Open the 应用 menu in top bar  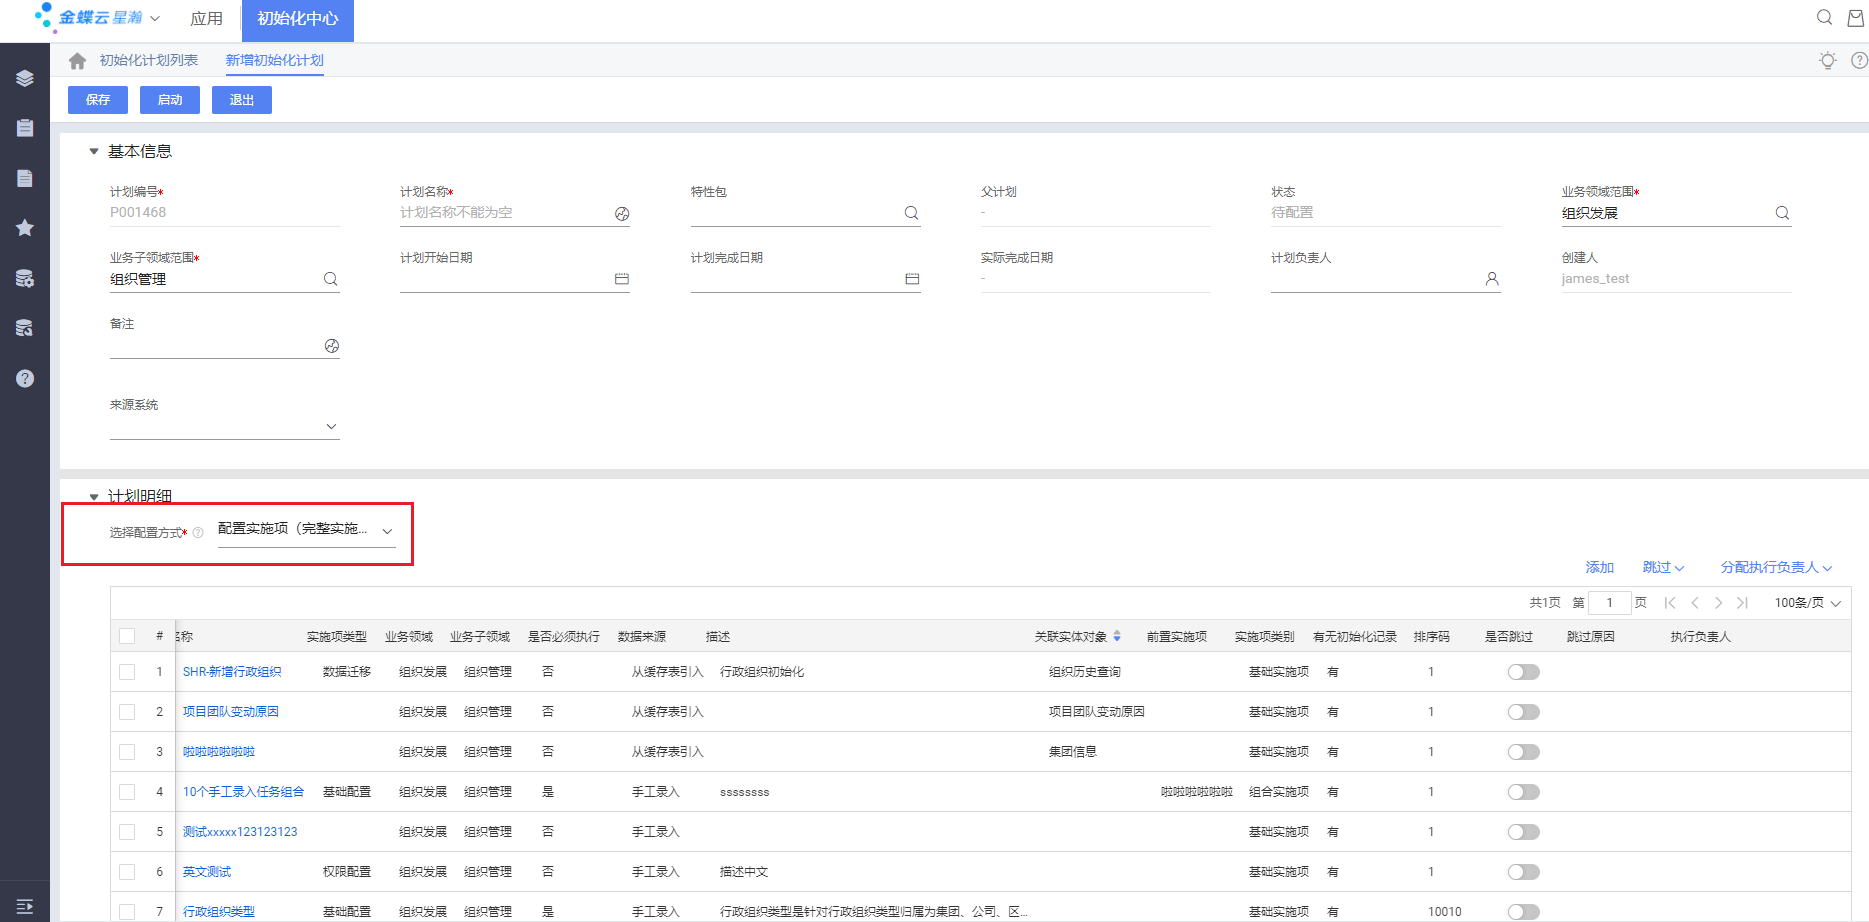pos(206,19)
